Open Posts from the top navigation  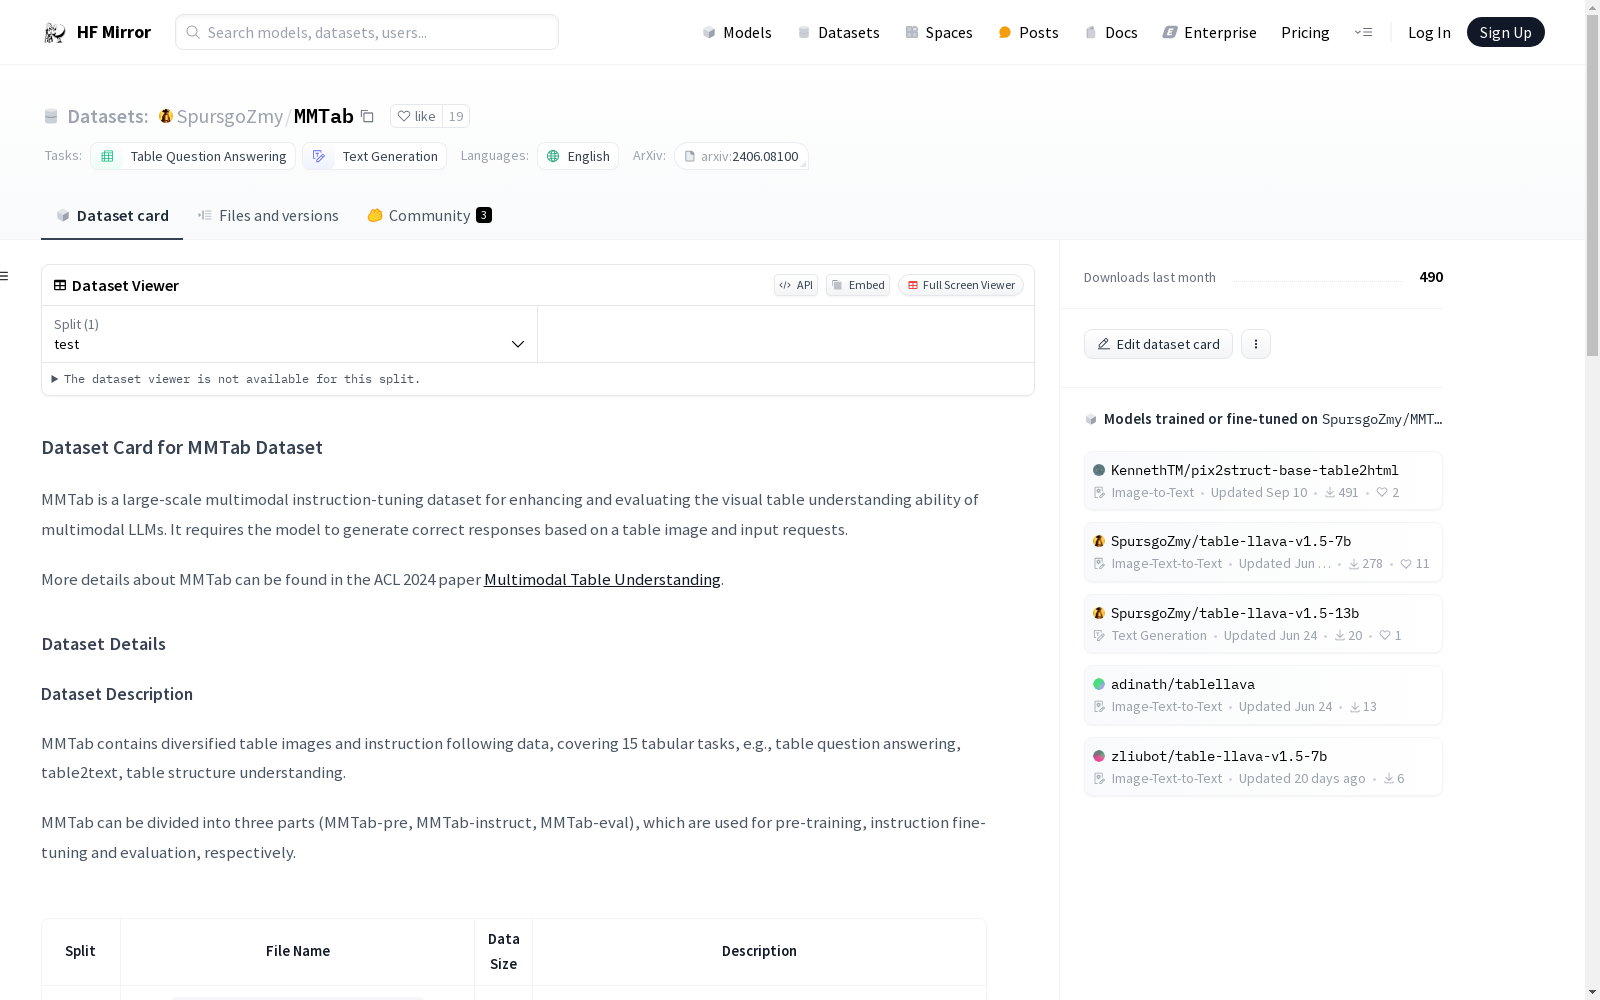[x=1028, y=33]
